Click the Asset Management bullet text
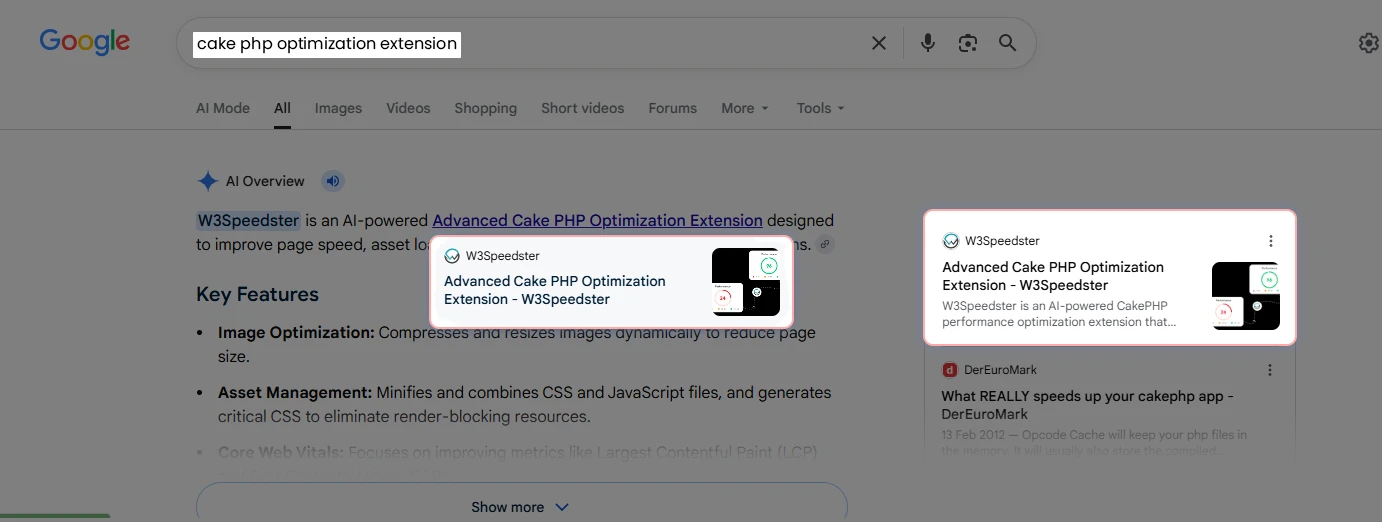The image size is (1382, 522). [524, 404]
